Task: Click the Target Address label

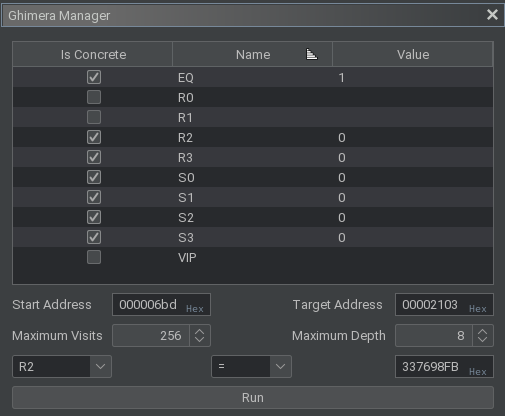Action: tap(337, 305)
